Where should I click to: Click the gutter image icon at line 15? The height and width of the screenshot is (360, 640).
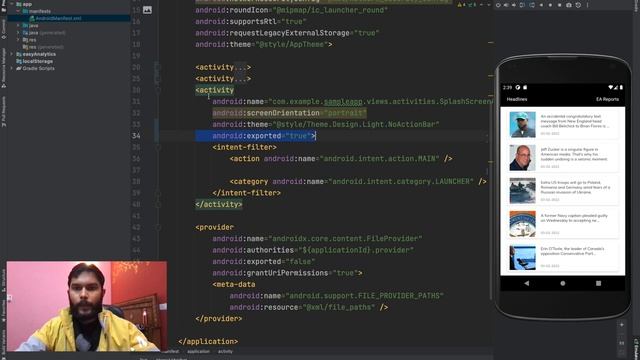pos(147,10)
